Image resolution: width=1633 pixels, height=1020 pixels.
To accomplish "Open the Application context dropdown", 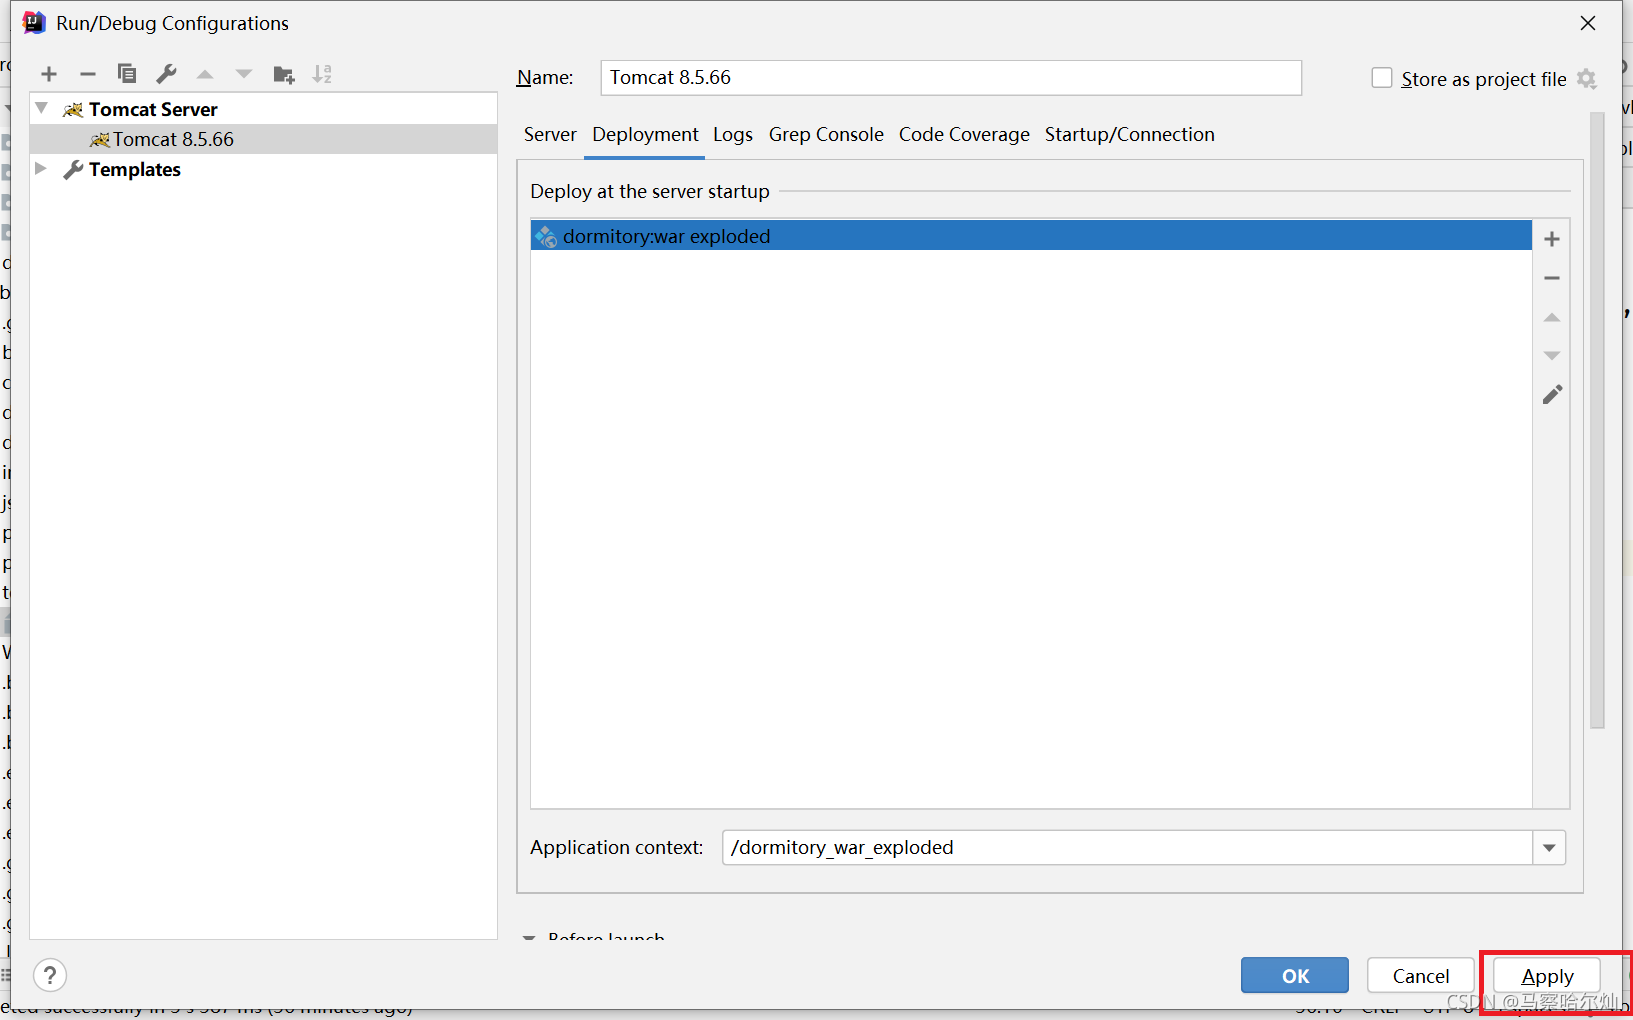I will point(1549,848).
